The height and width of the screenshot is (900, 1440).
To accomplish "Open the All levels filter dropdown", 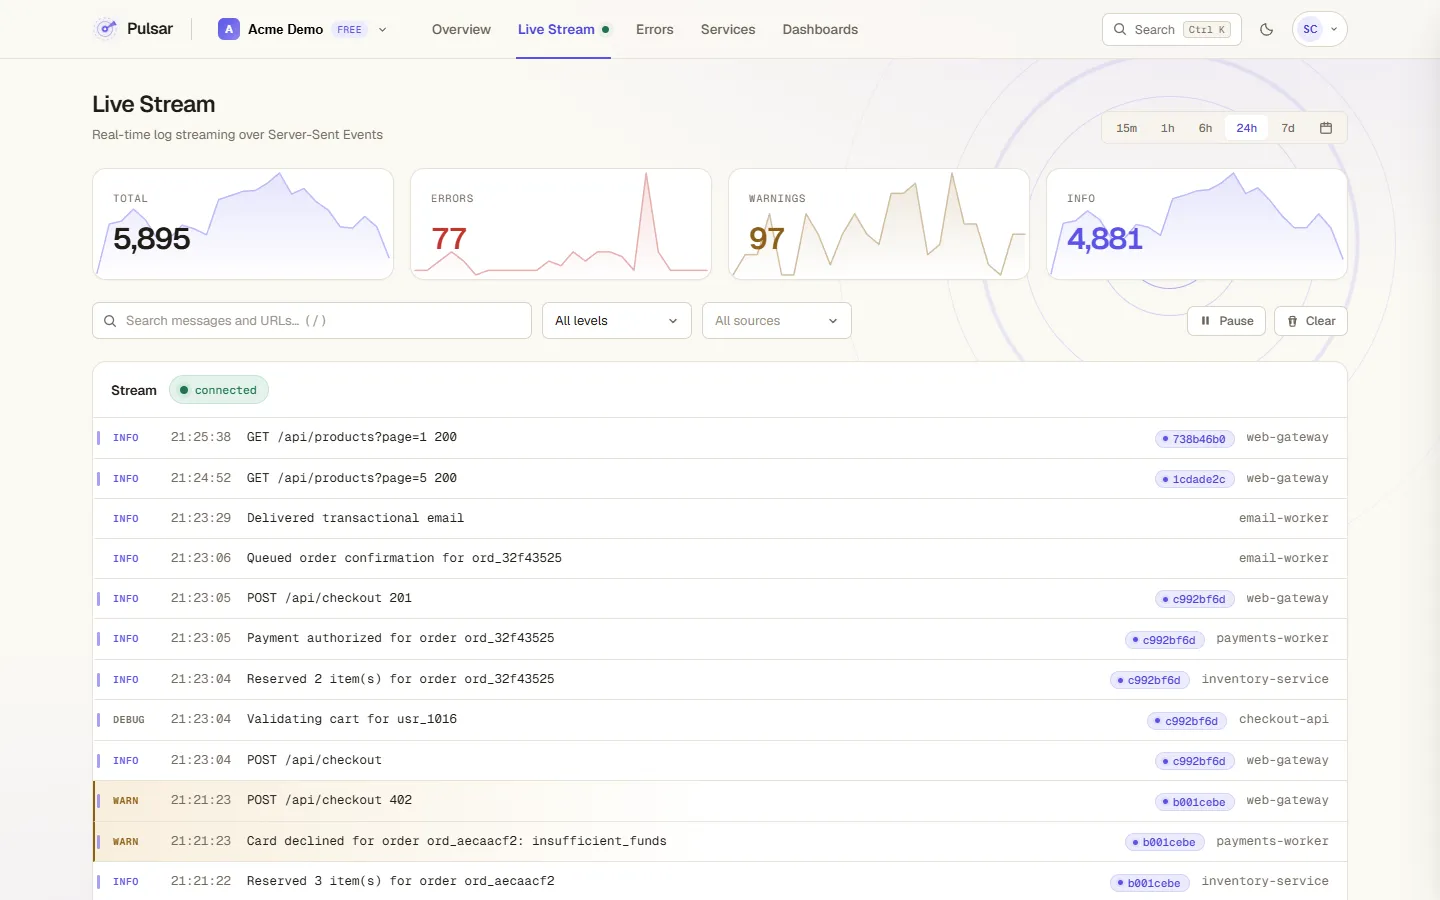I will [x=617, y=321].
